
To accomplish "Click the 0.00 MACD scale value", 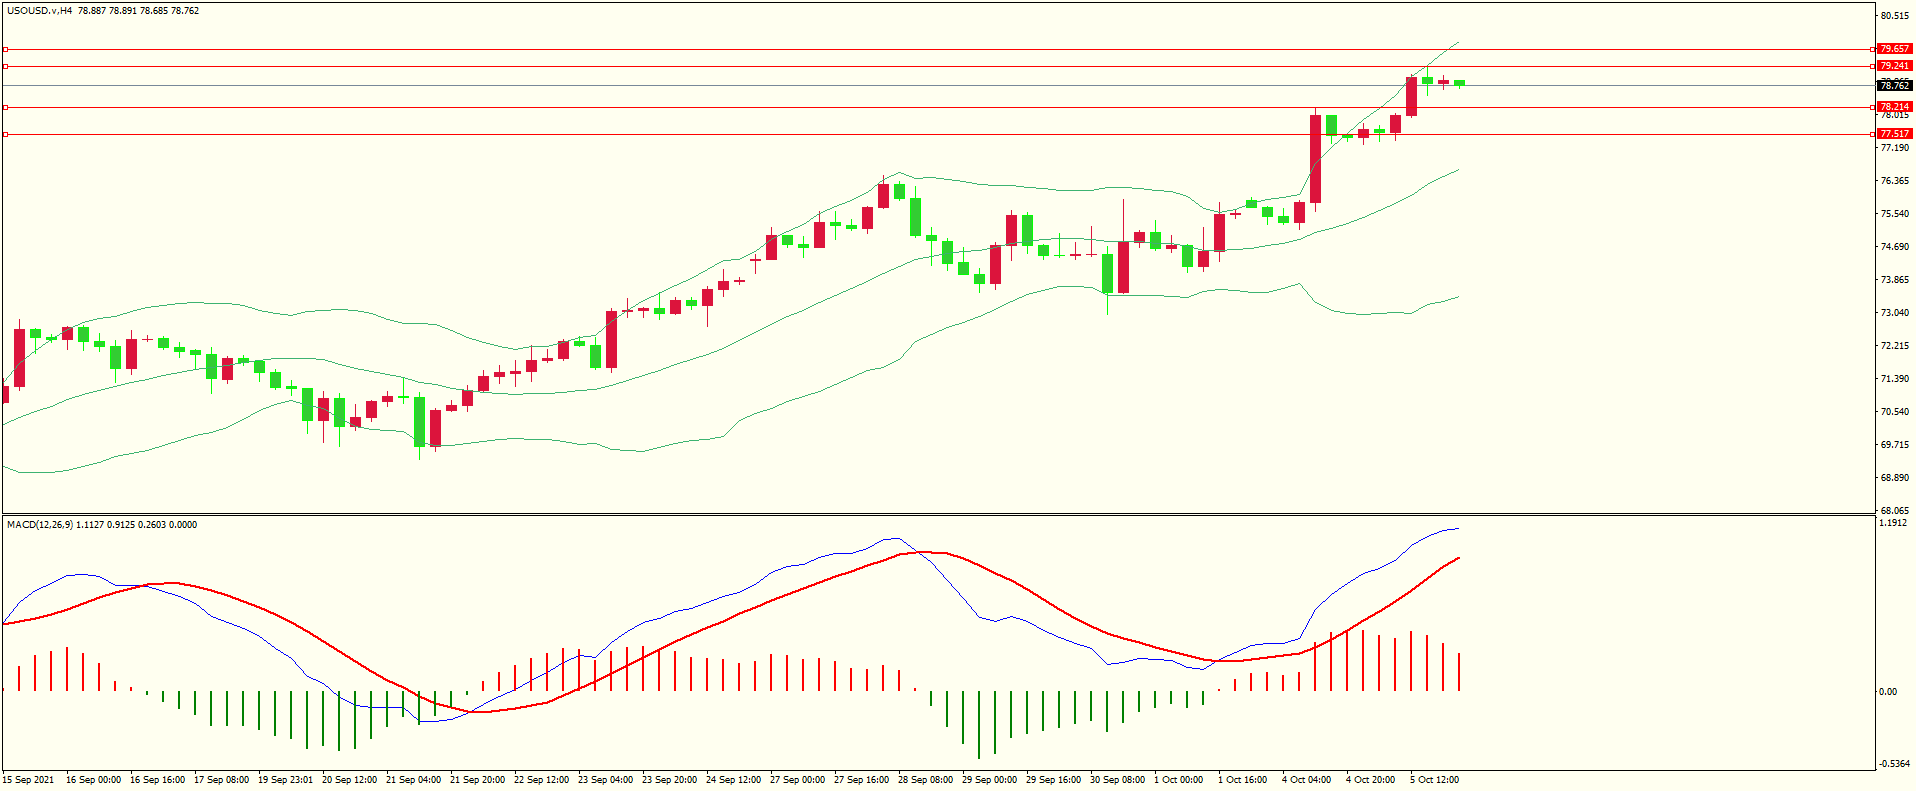I will (1888, 692).
